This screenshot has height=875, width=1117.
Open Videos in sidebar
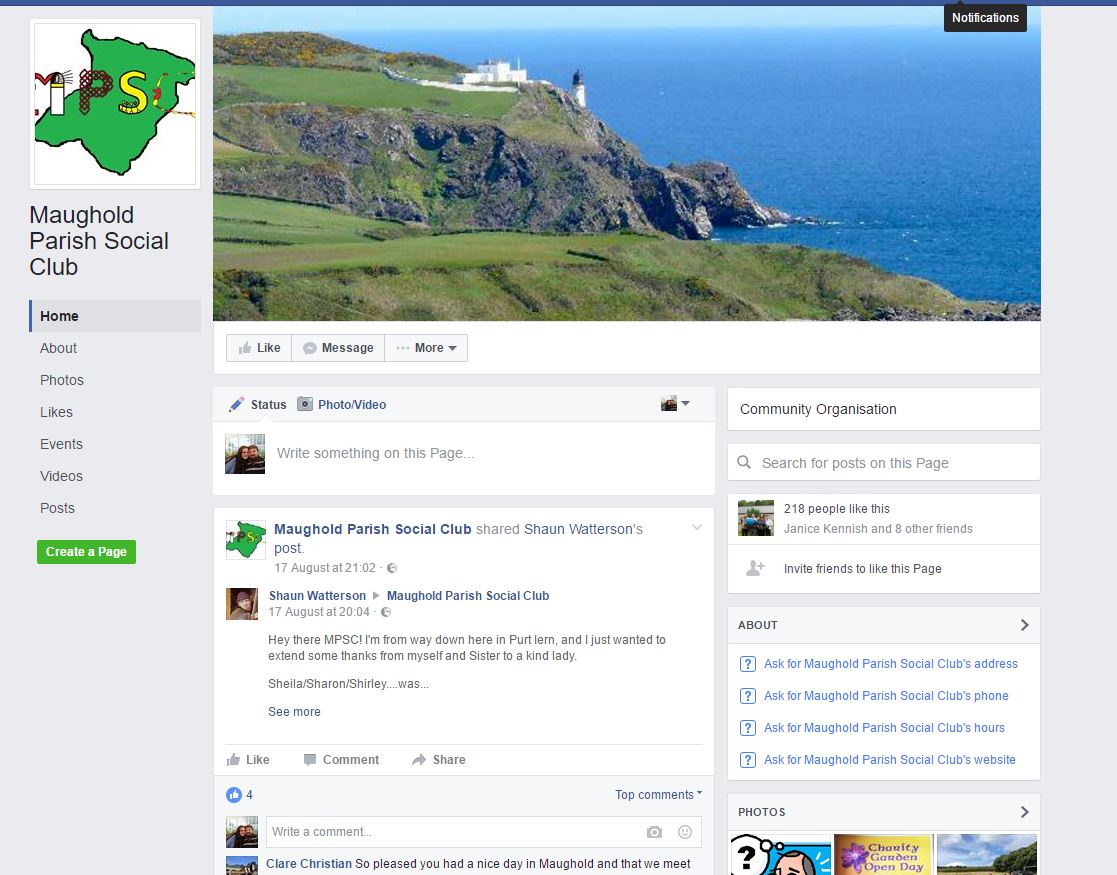61,476
